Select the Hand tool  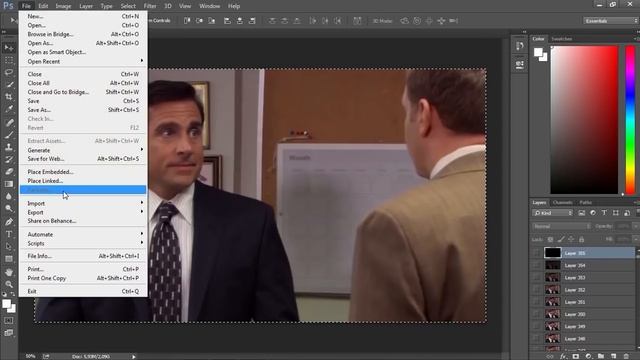click(x=9, y=272)
